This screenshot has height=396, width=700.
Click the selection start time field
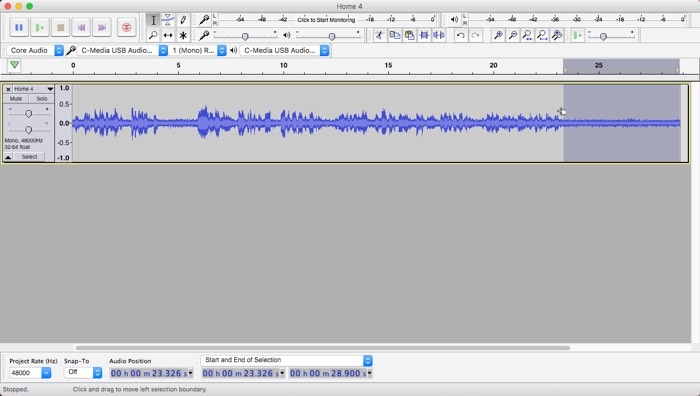coord(243,373)
